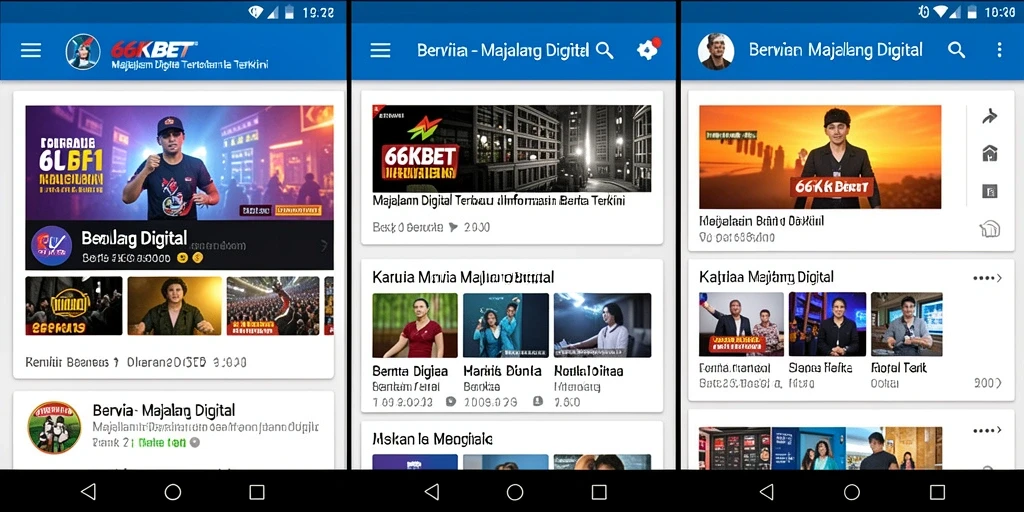
Task: Tap Rotel Terk caption
Action: pyautogui.click(x=899, y=368)
